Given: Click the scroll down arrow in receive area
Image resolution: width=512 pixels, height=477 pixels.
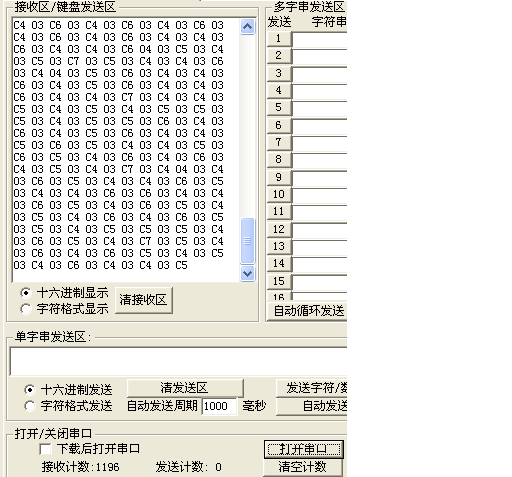Looking at the screenshot, I should pyautogui.click(x=247, y=274).
